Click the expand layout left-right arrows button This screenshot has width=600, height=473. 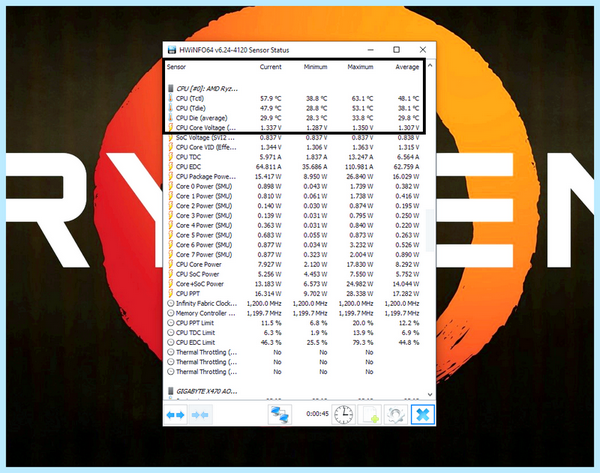[176, 415]
